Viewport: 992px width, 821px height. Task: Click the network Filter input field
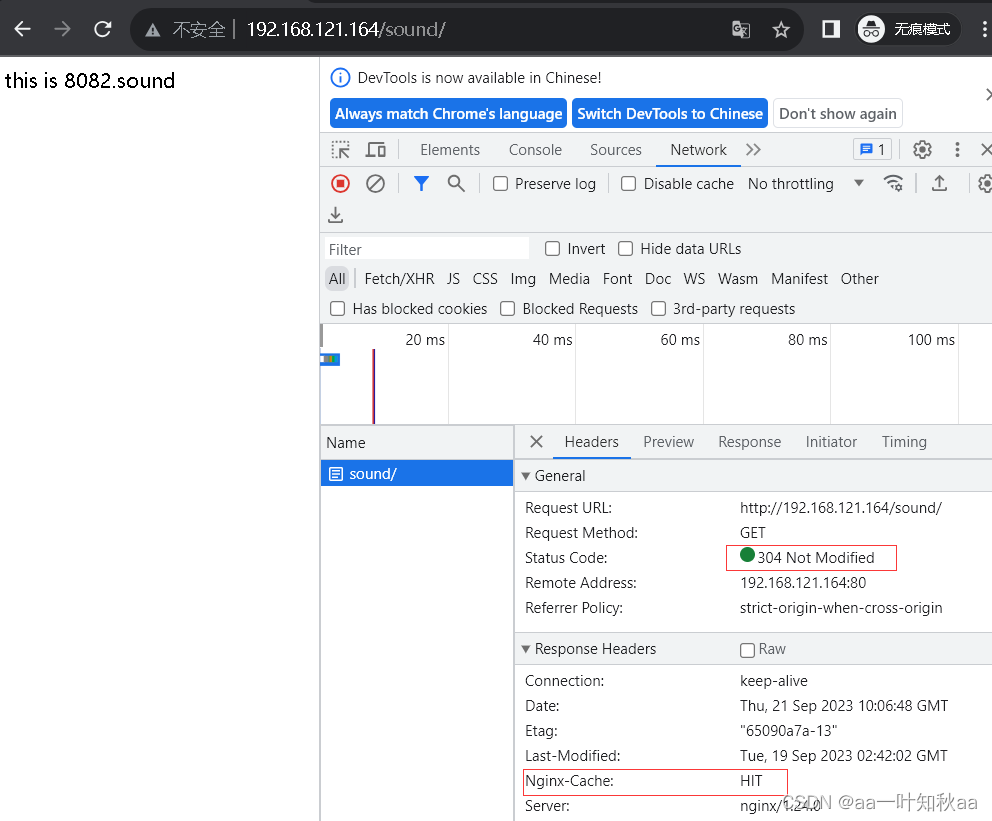click(x=427, y=249)
